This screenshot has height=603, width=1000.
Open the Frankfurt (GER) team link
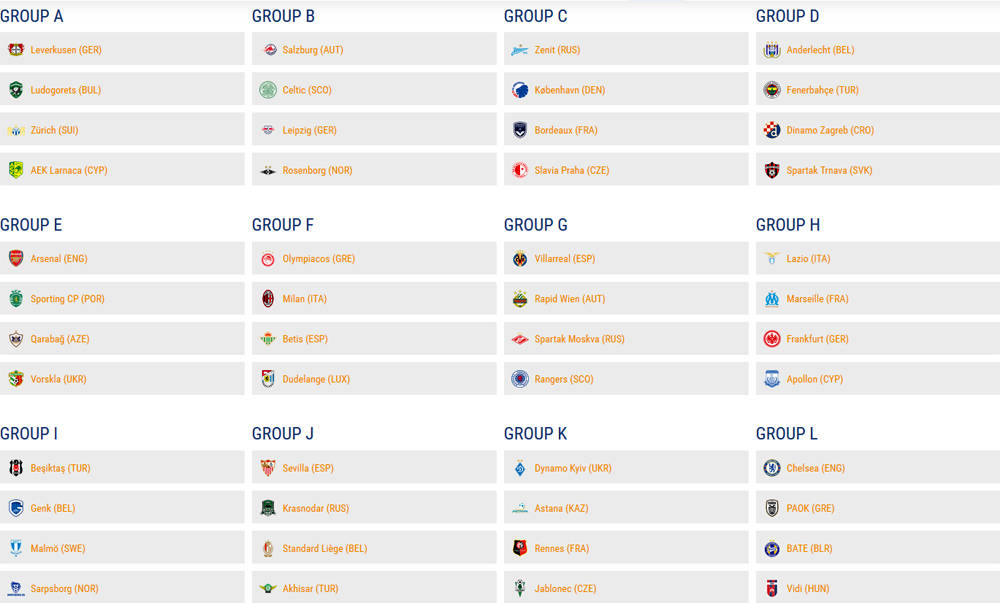click(817, 339)
